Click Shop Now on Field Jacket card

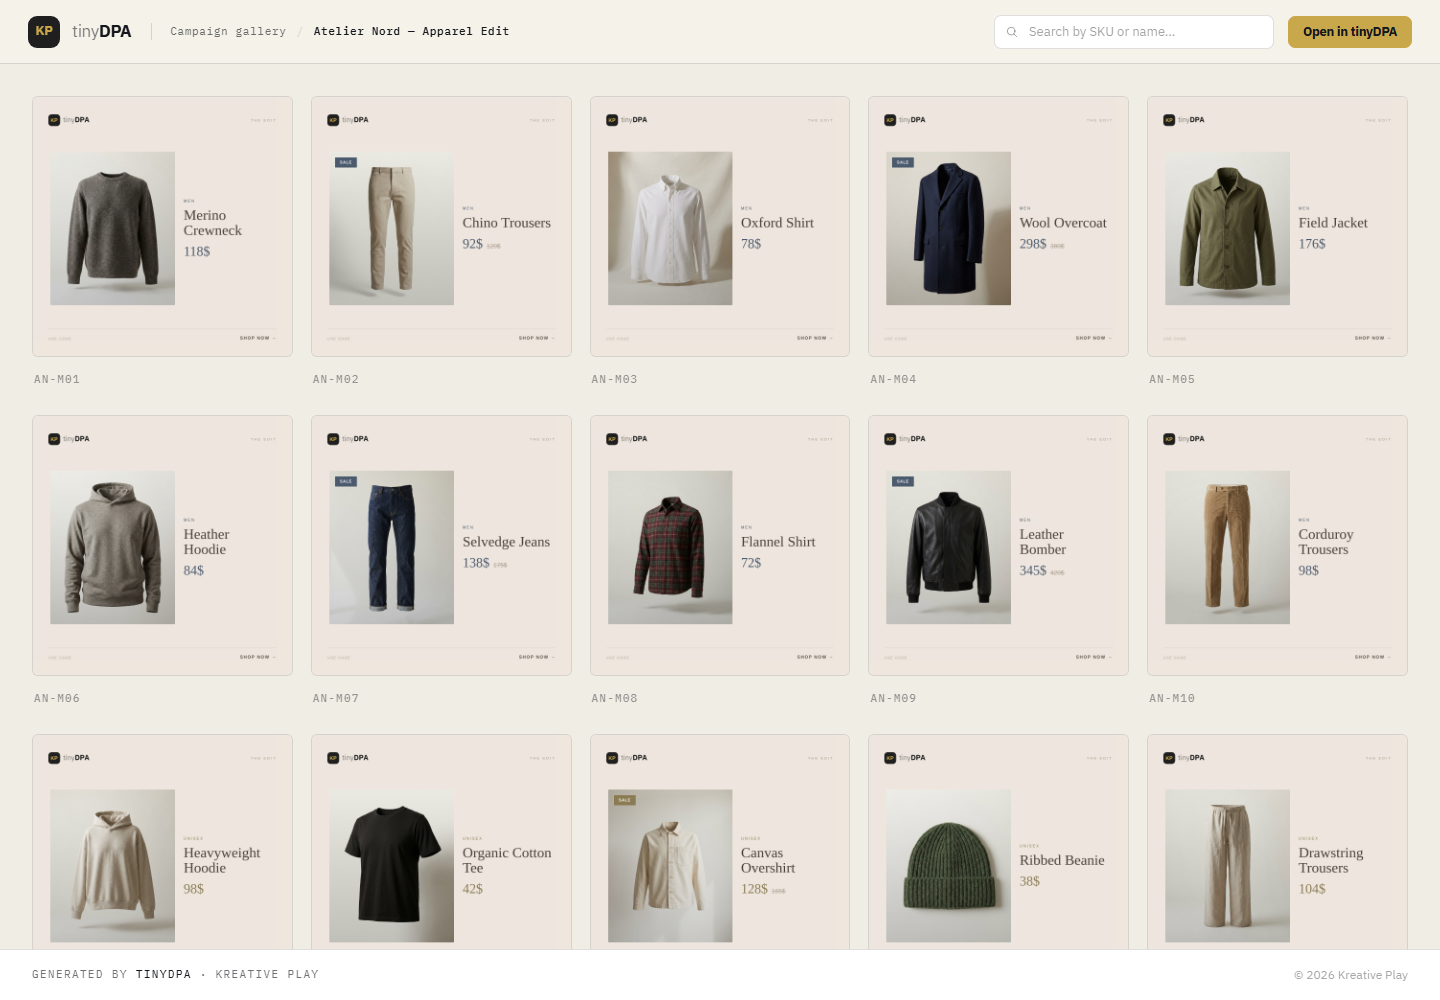pyautogui.click(x=1373, y=338)
